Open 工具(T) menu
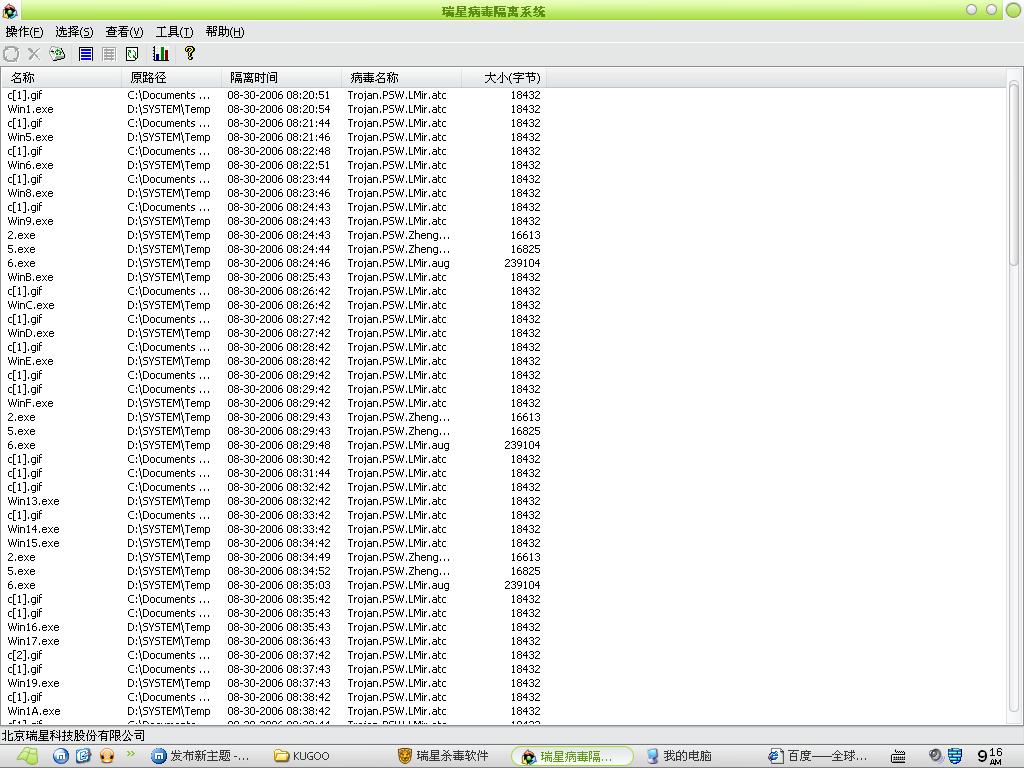Image resolution: width=1024 pixels, height=768 pixels. click(174, 31)
